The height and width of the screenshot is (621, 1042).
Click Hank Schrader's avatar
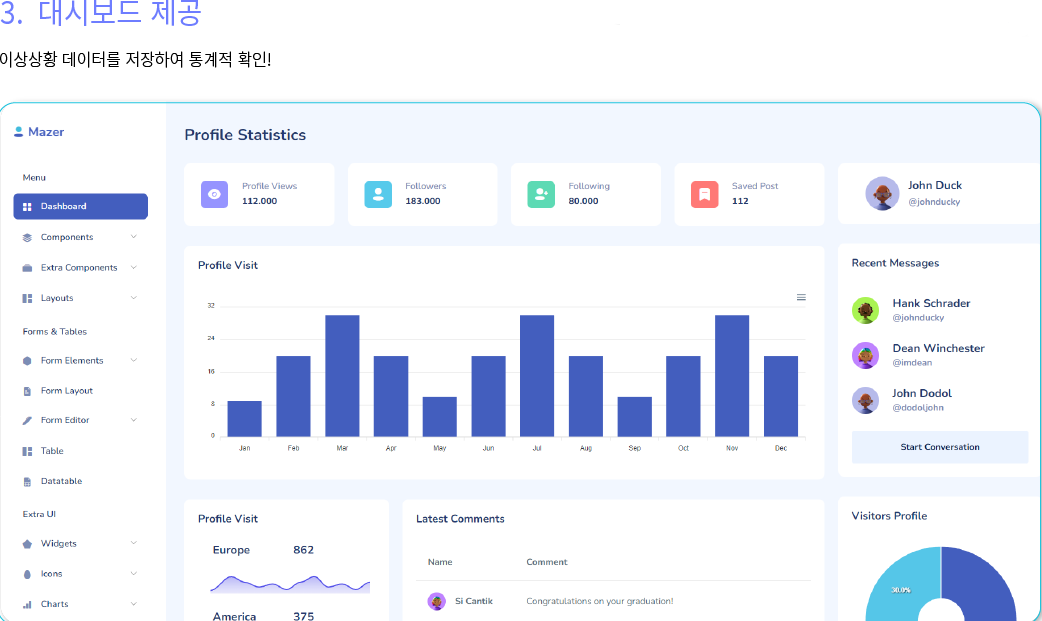point(865,310)
